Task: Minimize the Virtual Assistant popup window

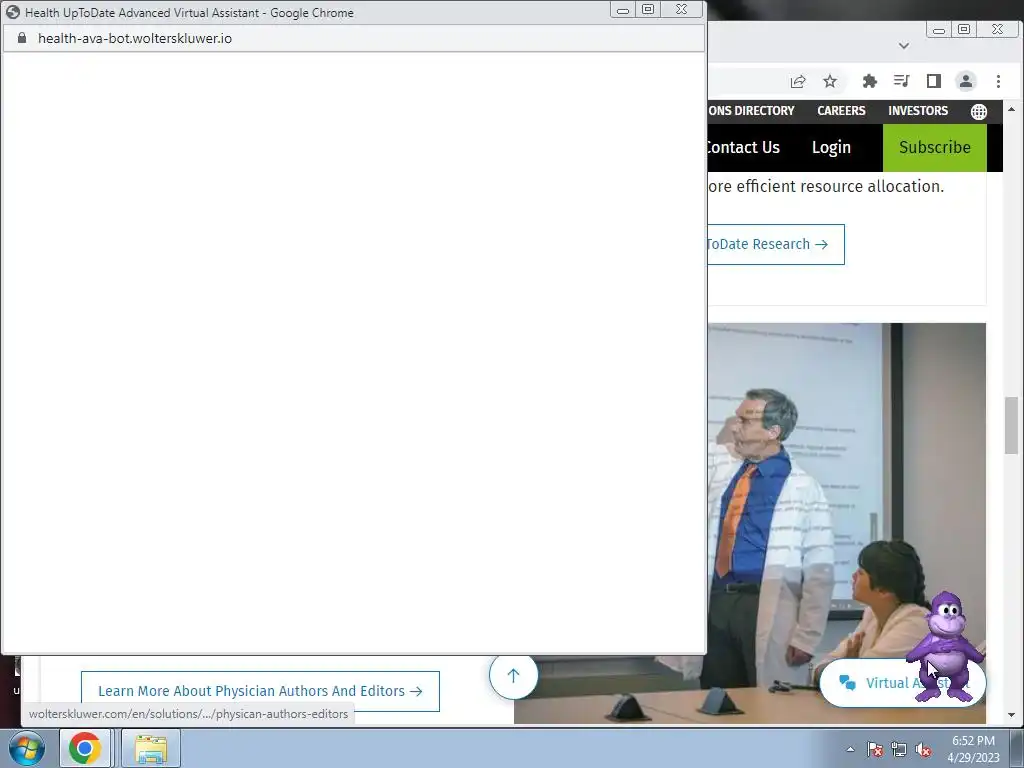Action: pos(623,10)
